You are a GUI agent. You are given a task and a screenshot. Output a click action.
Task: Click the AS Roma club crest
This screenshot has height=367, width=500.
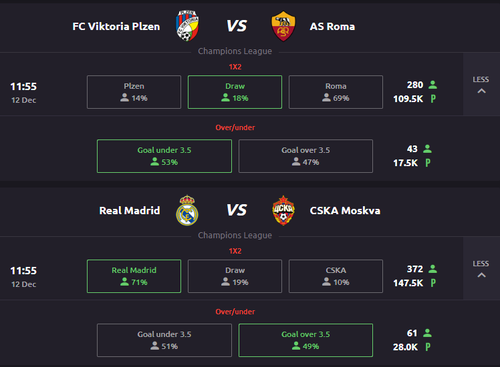point(283,26)
